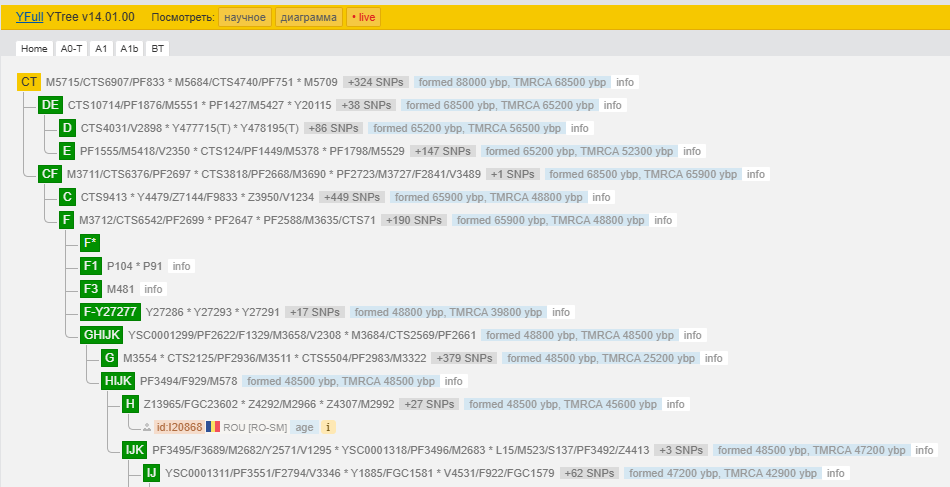The image size is (950, 487).
Task: Expand +27 SNPs for H
Action: pos(429,405)
